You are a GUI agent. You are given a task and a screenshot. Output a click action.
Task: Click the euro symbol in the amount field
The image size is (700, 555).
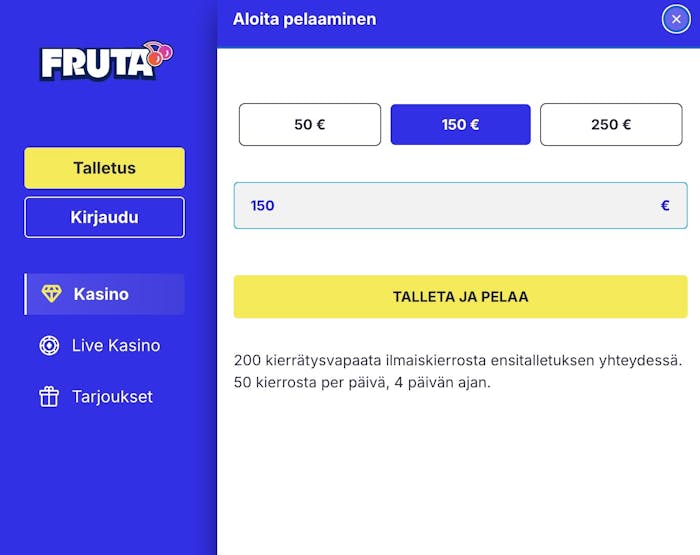tap(665, 205)
